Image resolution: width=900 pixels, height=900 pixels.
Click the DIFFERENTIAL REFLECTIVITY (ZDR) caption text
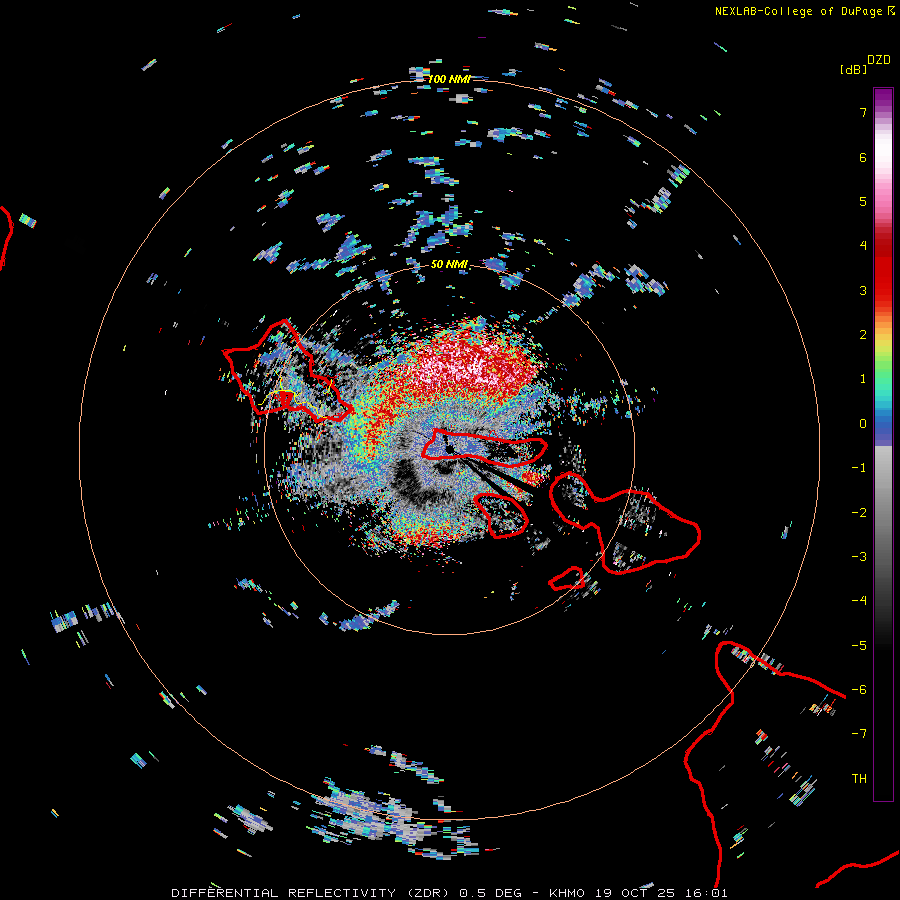coord(310,893)
